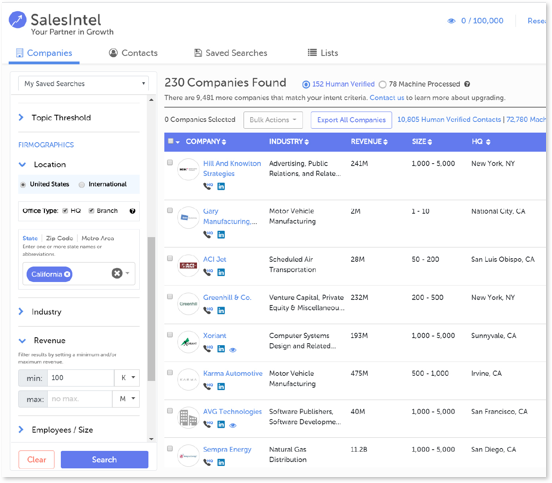Switch to the Contacts tab
The width and height of the screenshot is (552, 483).
point(133,53)
